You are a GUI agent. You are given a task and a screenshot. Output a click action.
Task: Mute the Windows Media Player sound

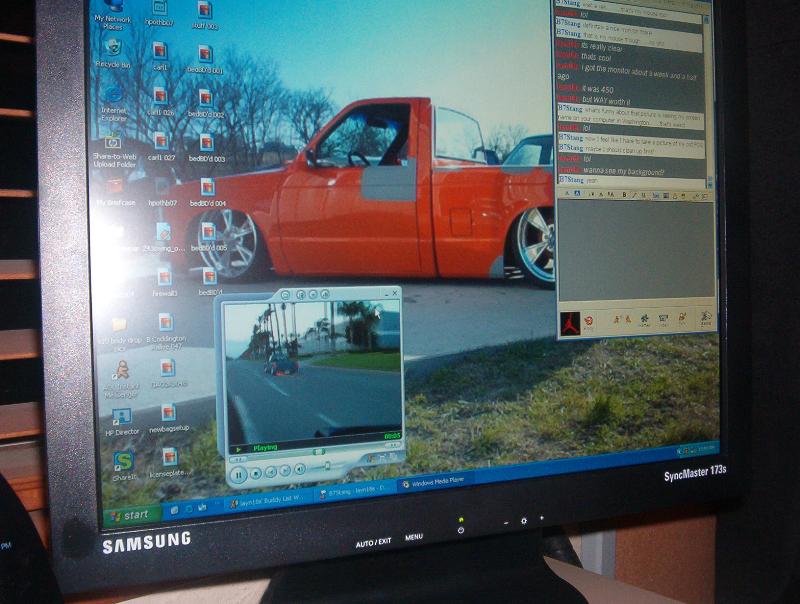[301, 466]
